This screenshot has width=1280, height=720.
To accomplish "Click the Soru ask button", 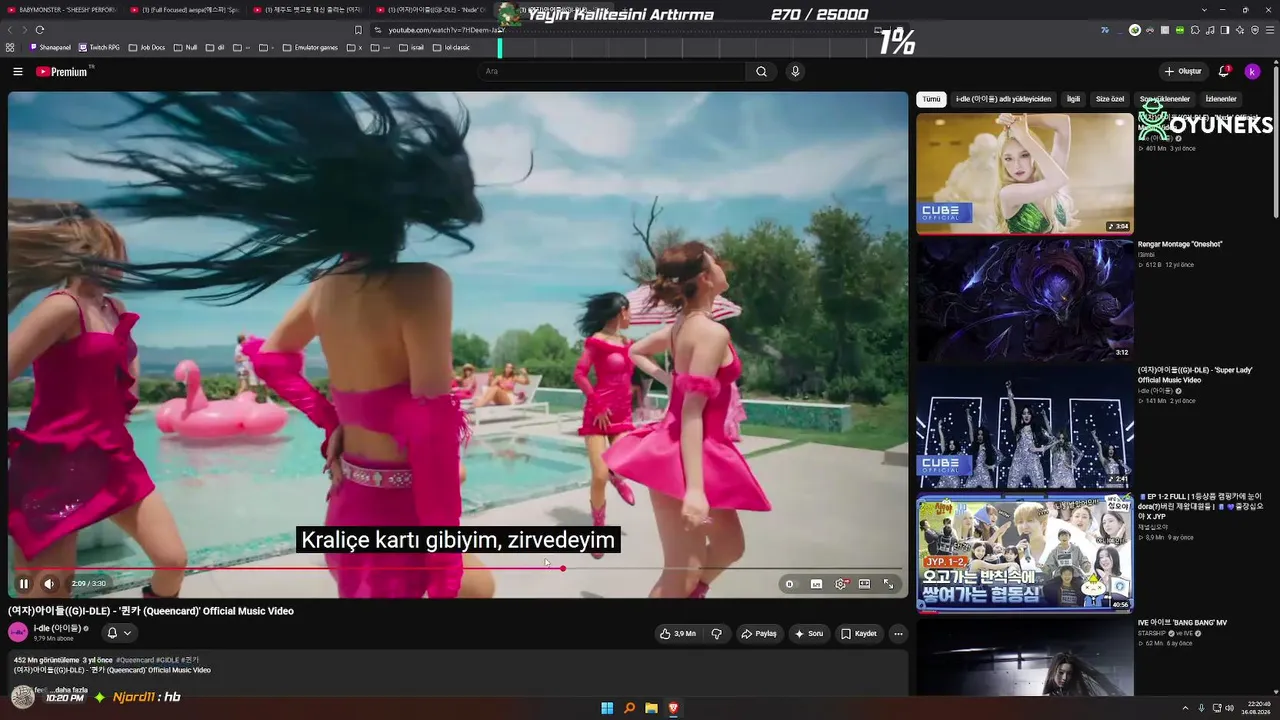I will click(808, 633).
